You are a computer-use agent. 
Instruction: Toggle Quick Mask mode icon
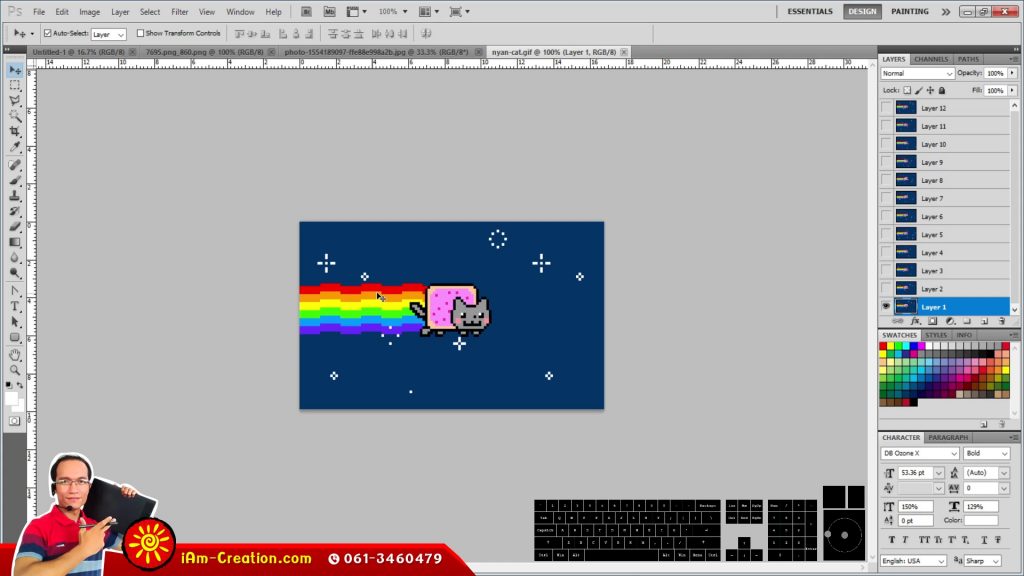(14, 421)
